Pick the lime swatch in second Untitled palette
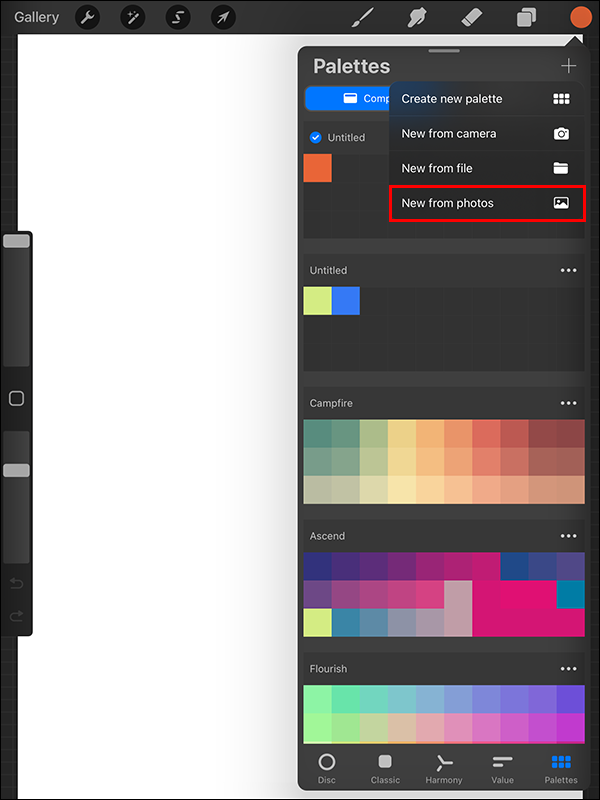This screenshot has height=800, width=600. pyautogui.click(x=317, y=301)
